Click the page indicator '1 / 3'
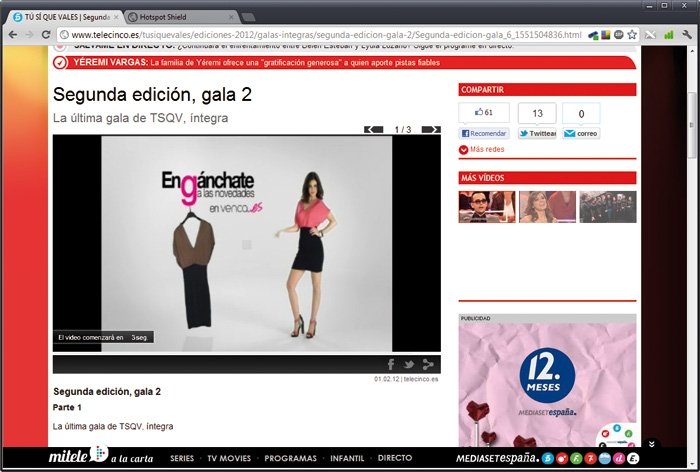The height and width of the screenshot is (472, 700). [403, 129]
